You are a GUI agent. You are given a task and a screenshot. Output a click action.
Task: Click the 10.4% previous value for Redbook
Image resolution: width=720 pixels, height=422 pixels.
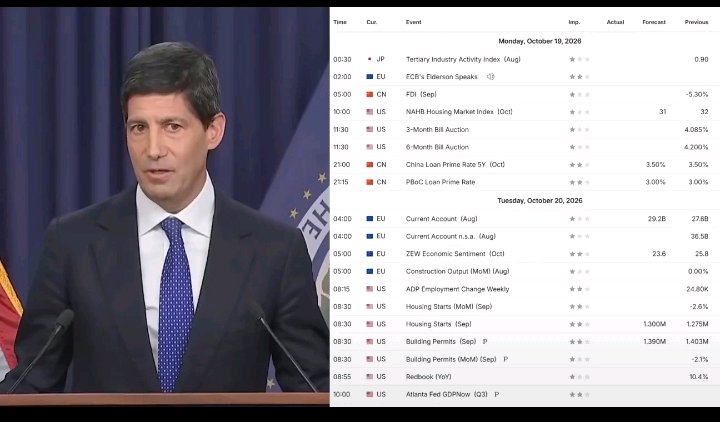point(698,377)
